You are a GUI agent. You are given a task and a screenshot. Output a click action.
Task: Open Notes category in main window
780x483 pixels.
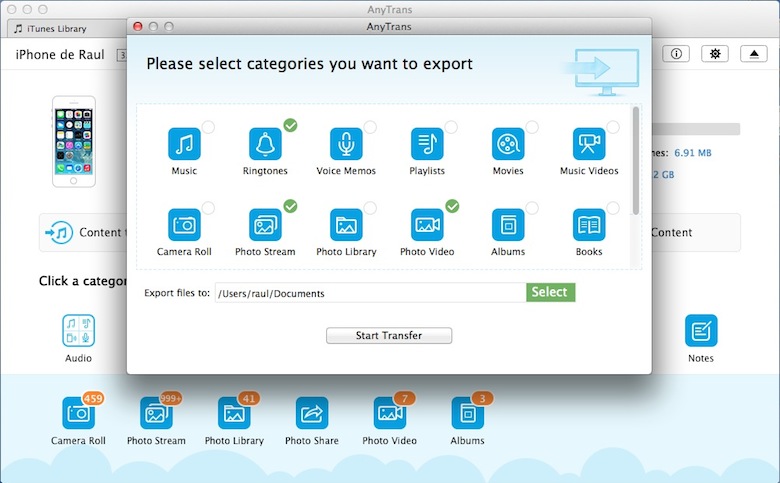pos(701,330)
